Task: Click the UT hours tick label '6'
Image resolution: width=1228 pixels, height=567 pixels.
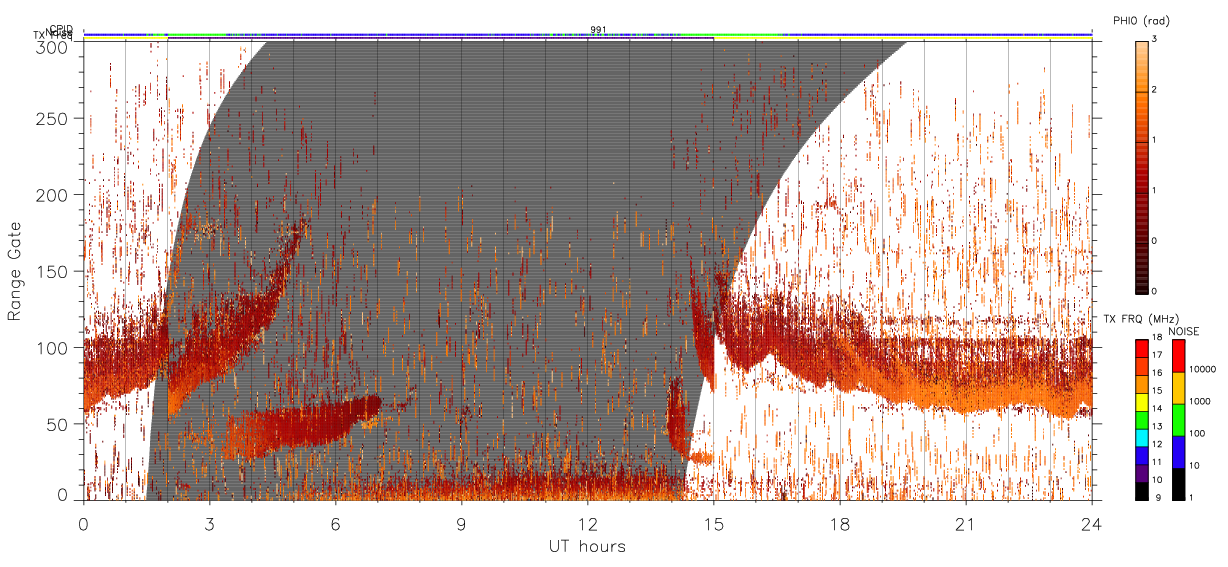Action: 335,524
